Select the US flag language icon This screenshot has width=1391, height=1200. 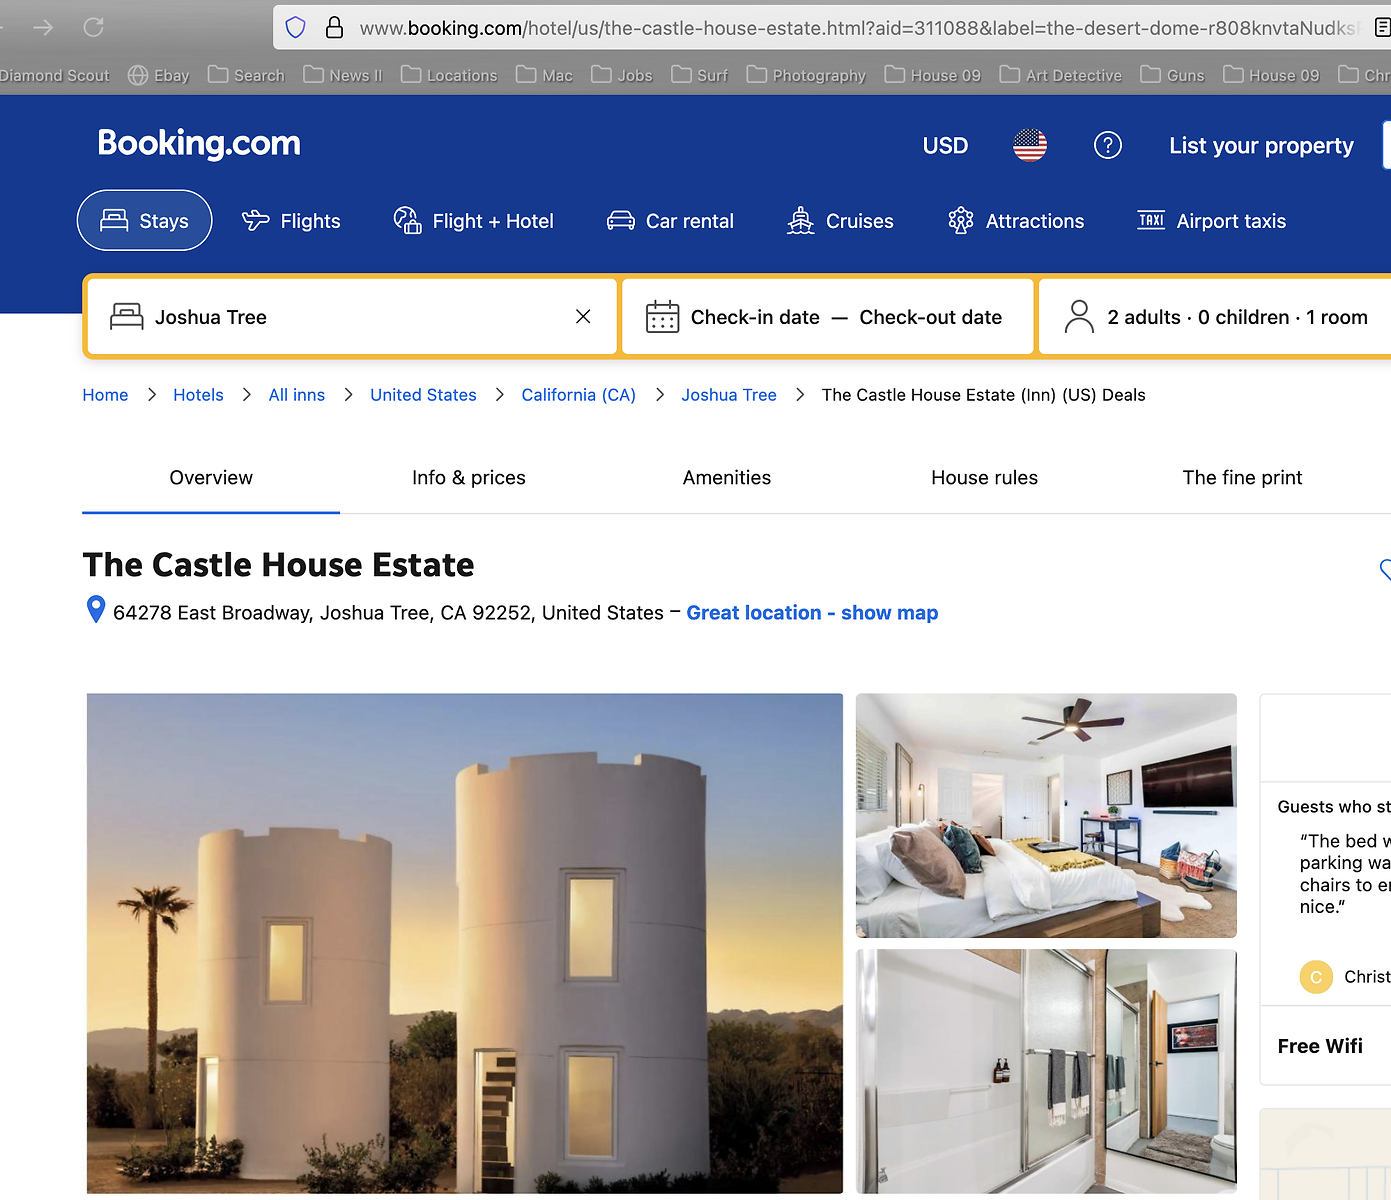click(x=1029, y=146)
